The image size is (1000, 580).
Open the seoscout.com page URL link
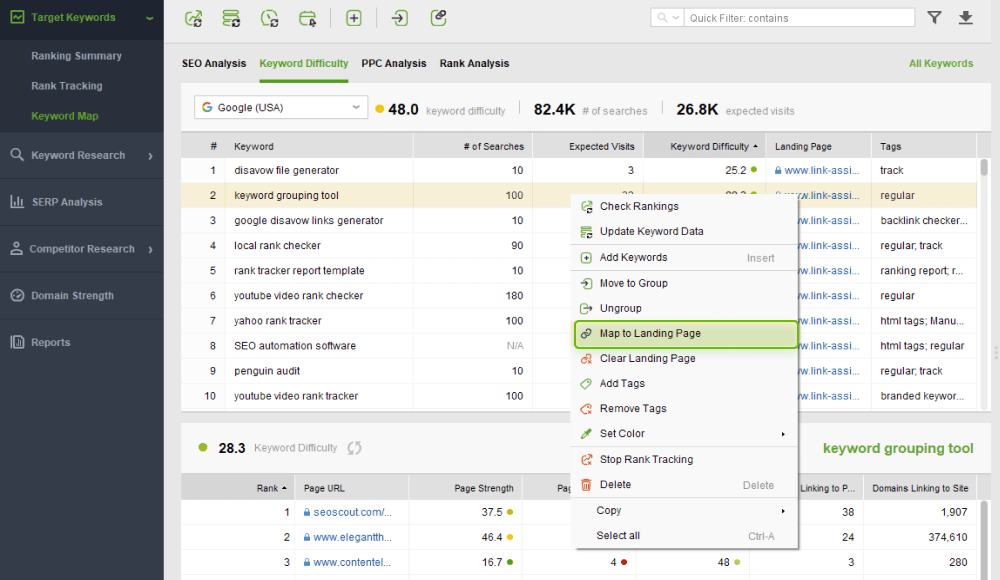352,512
